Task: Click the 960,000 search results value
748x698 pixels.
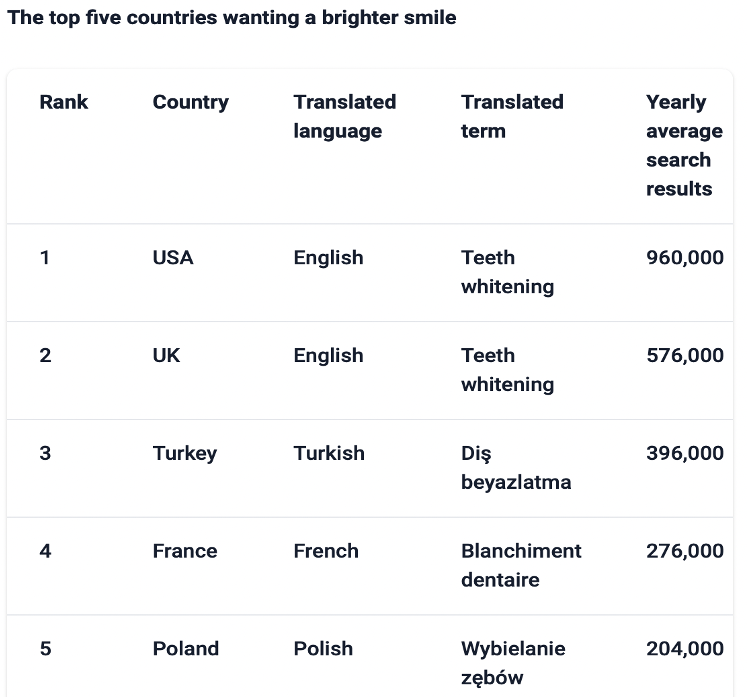Action: point(684,258)
